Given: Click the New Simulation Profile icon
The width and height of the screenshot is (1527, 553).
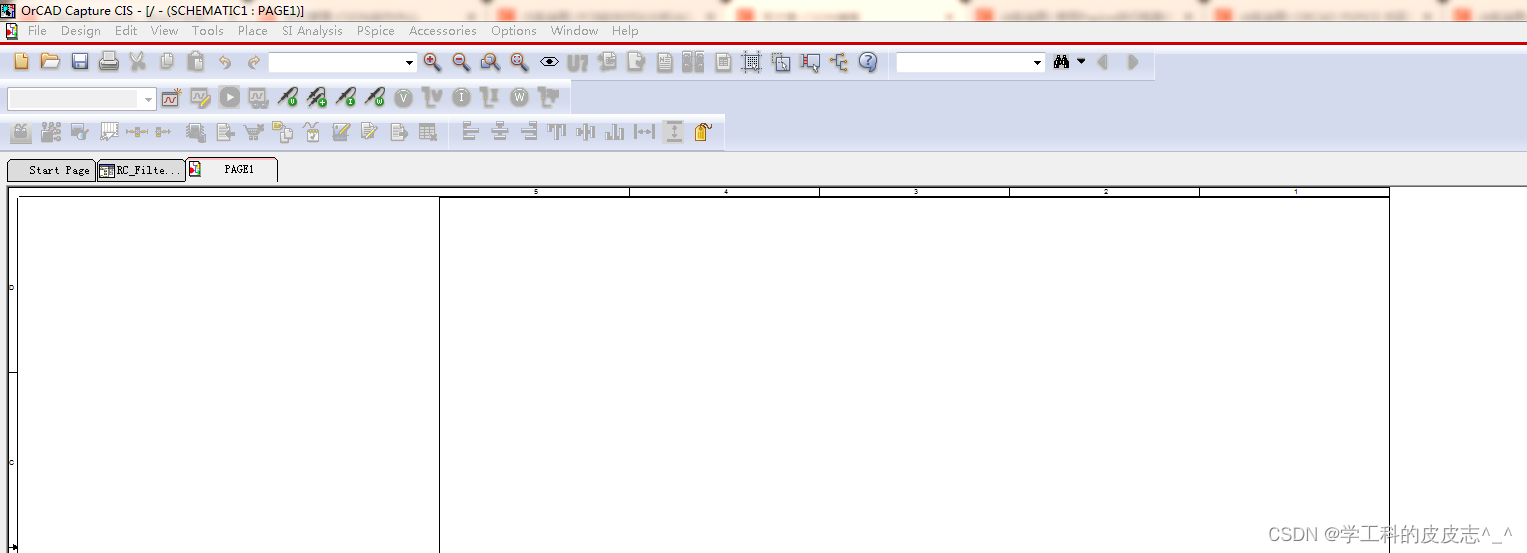Looking at the screenshot, I should [x=171, y=98].
